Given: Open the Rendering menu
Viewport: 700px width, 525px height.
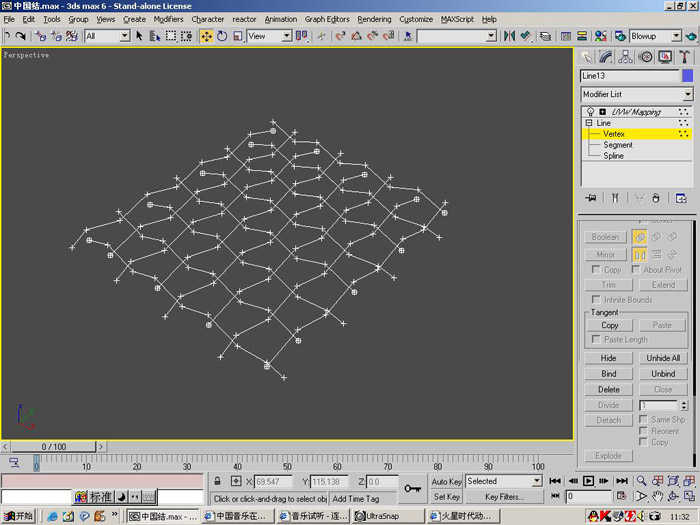Looking at the screenshot, I should tap(374, 19).
